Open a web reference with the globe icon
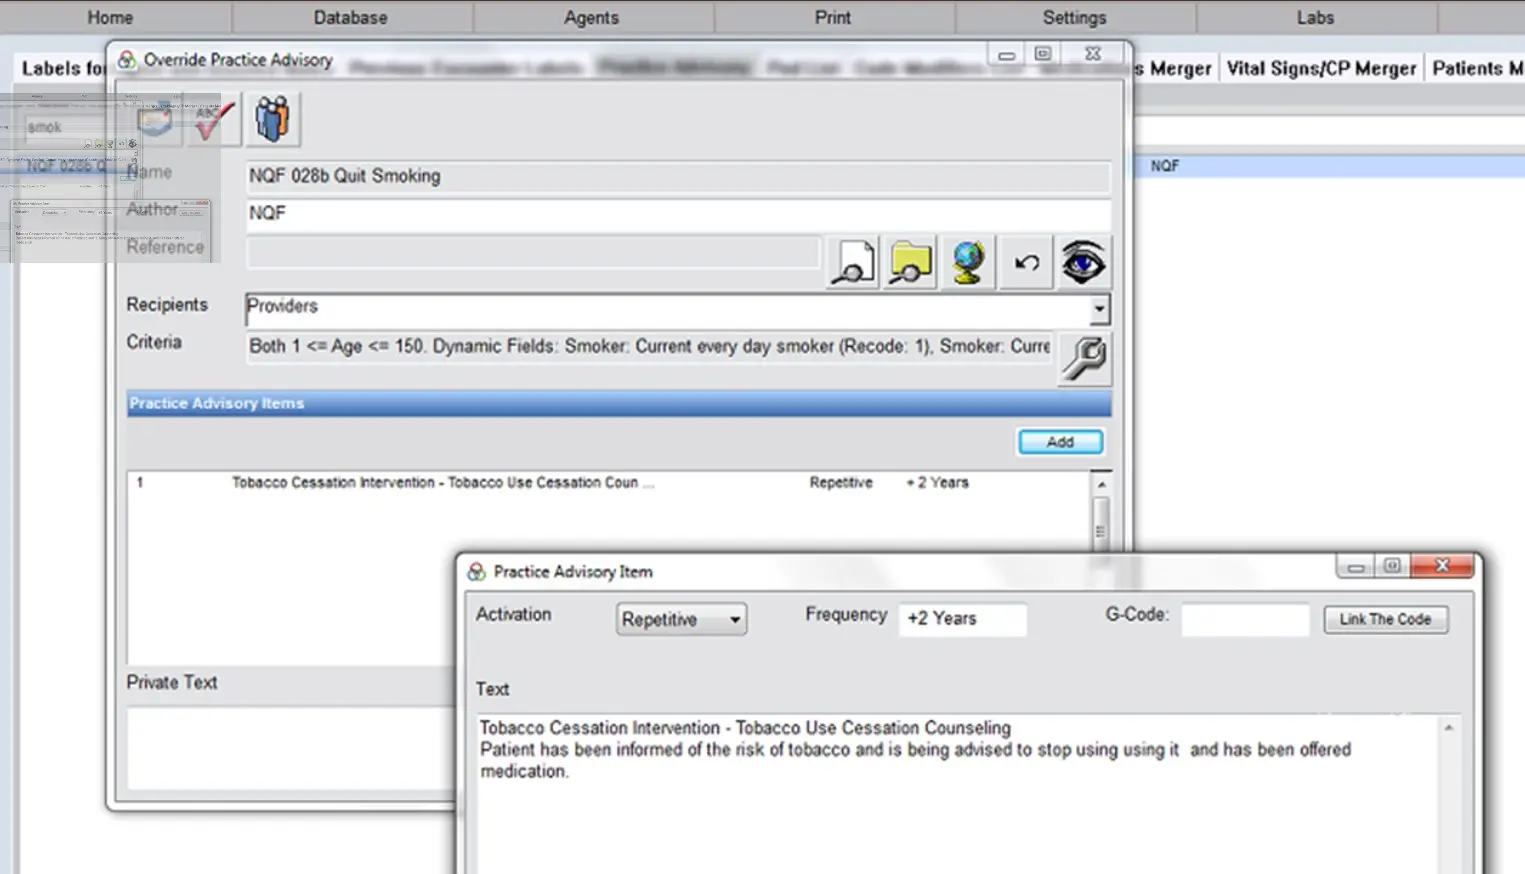This screenshot has height=874, width=1525. (967, 262)
